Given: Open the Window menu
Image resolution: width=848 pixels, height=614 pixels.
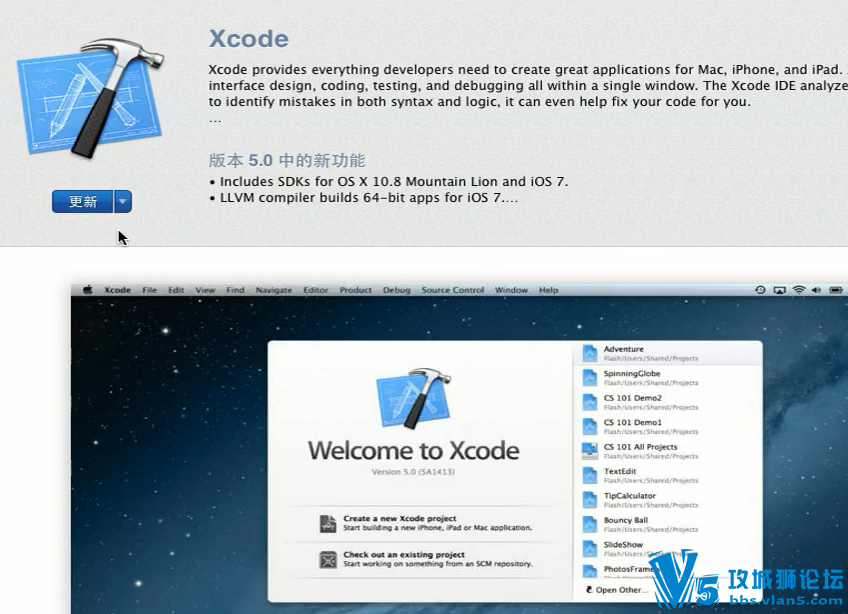Looking at the screenshot, I should click(x=511, y=290).
